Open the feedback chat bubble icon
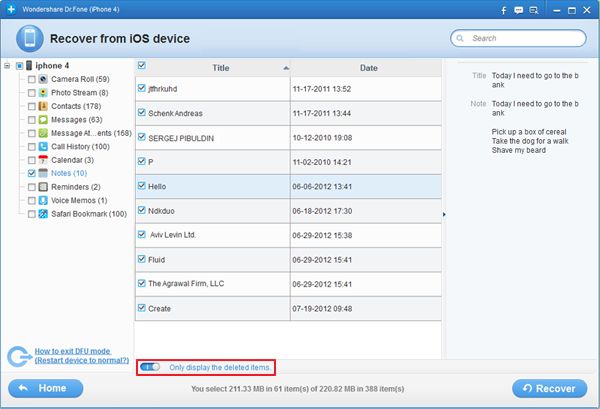600x409 pixels. [518, 10]
